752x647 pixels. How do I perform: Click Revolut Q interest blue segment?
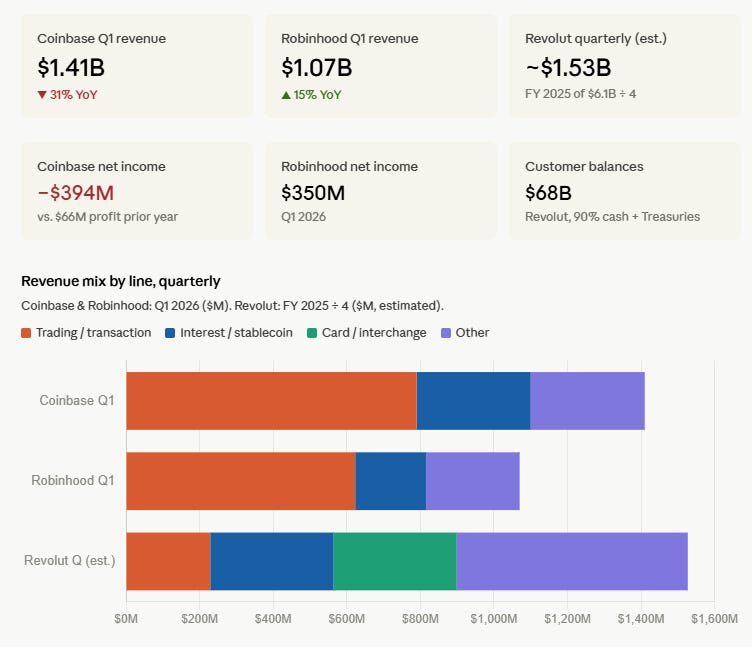pyautogui.click(x=272, y=561)
